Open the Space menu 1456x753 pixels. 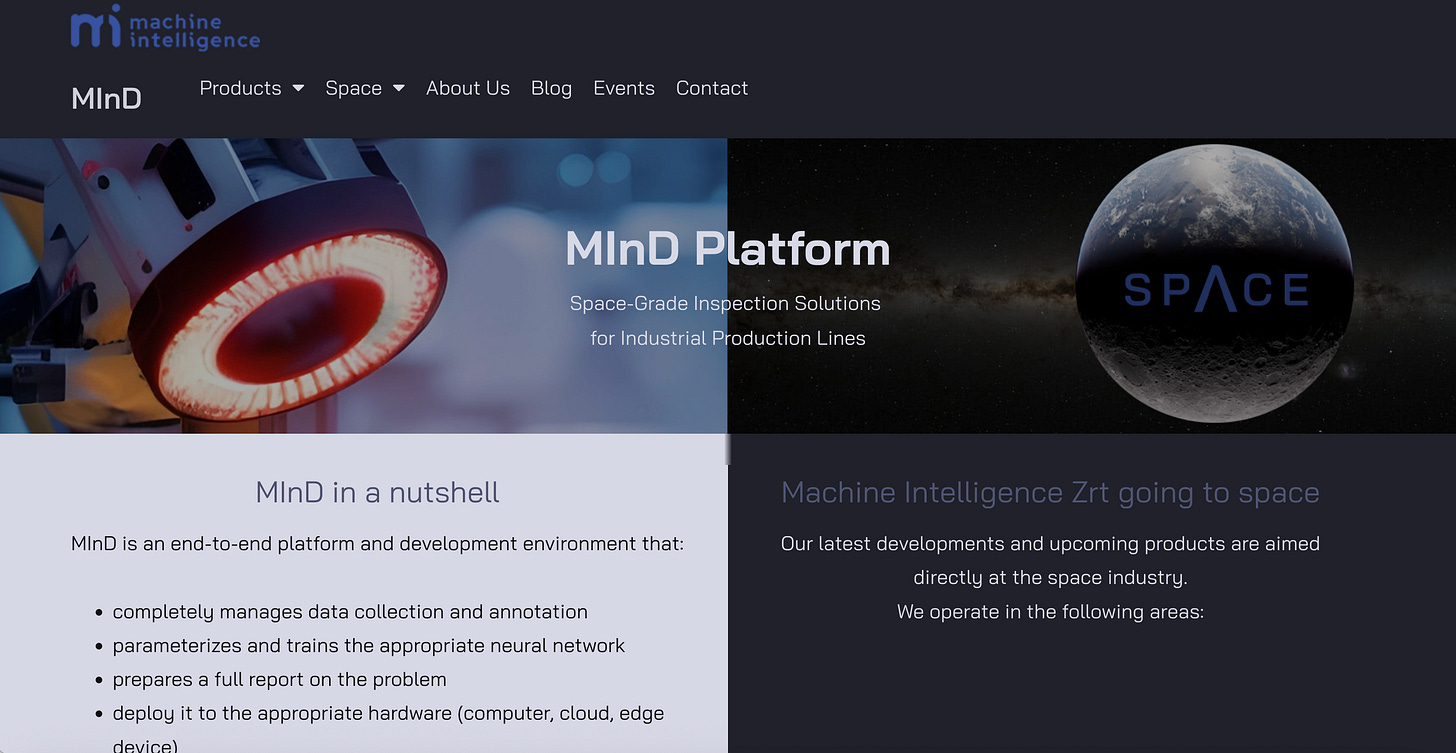353,88
